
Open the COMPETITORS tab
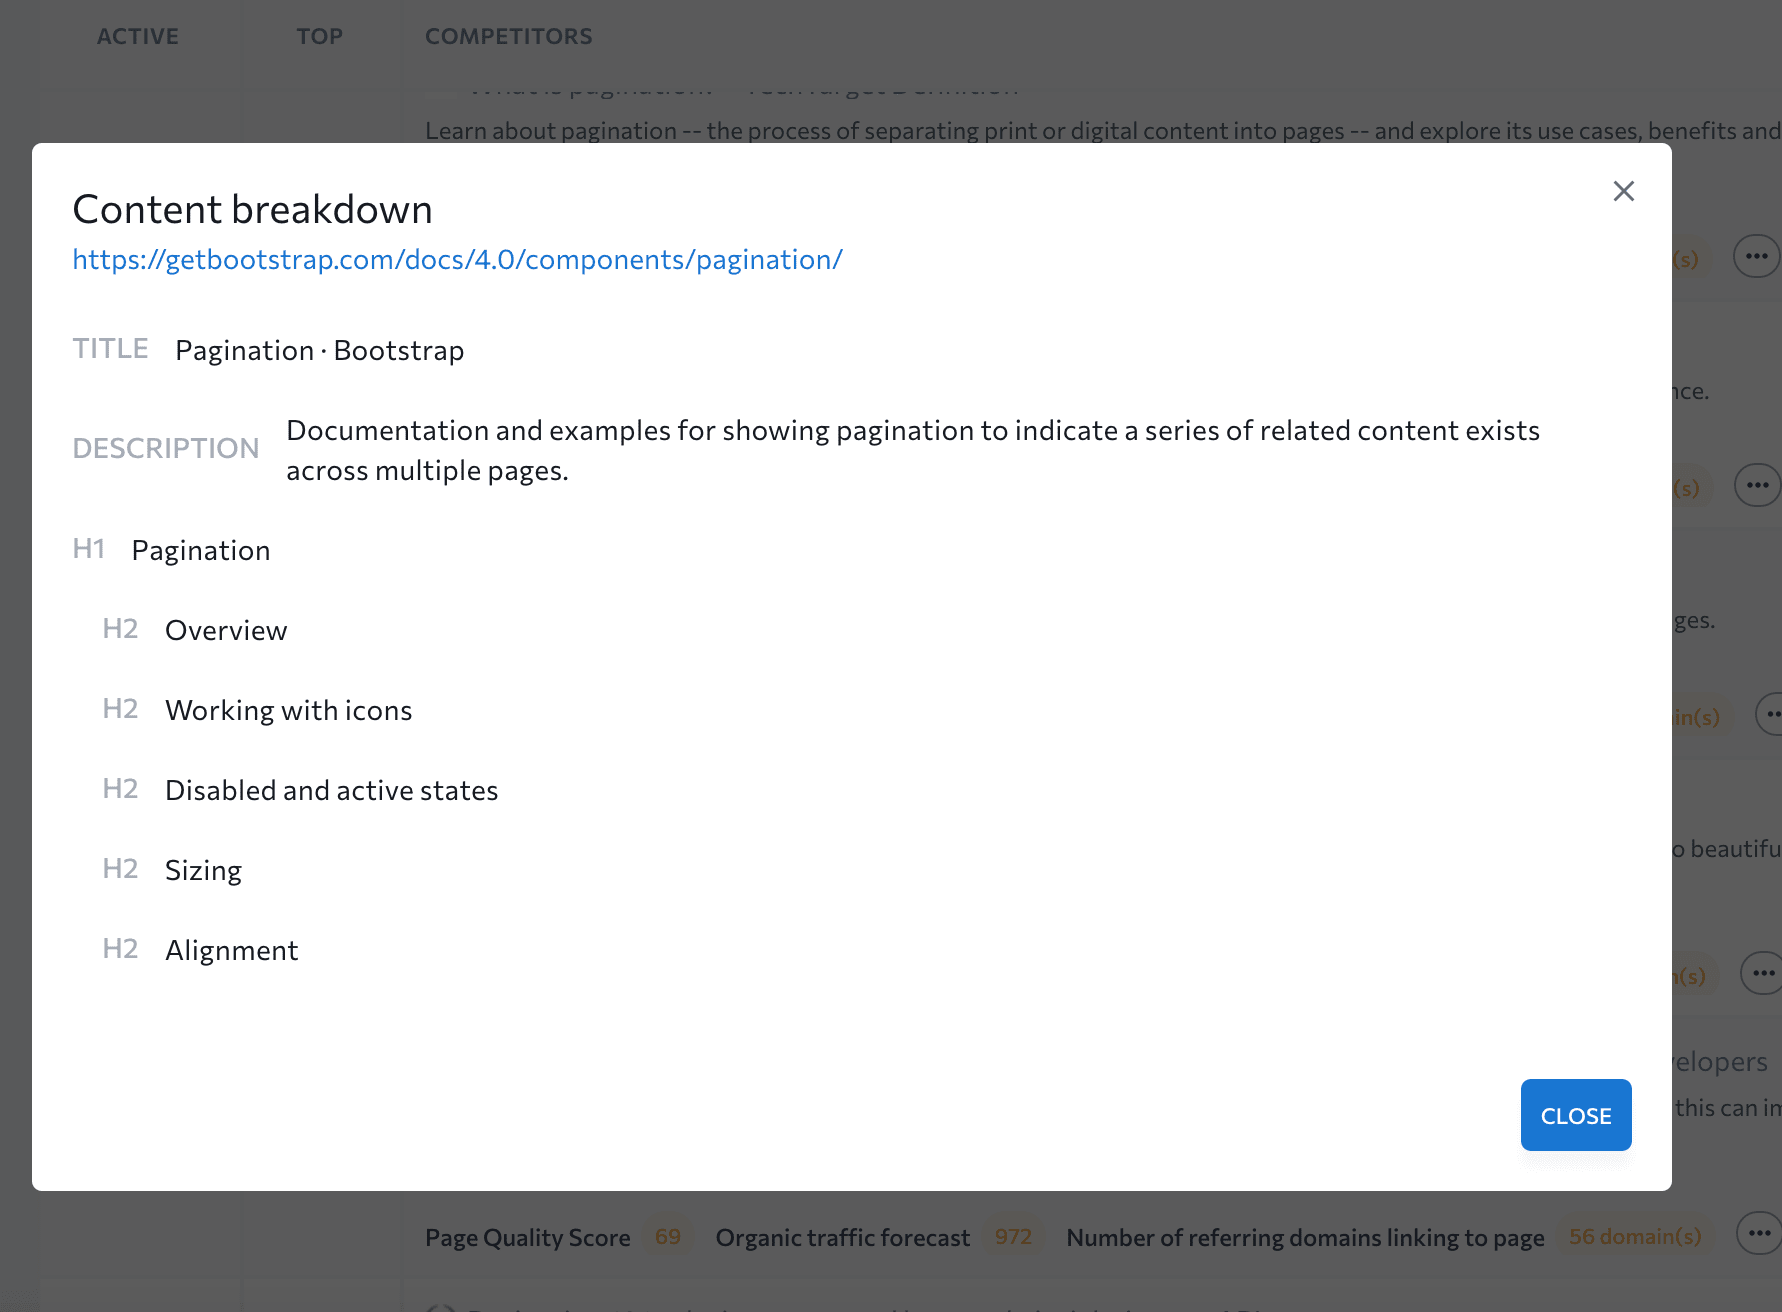[508, 37]
